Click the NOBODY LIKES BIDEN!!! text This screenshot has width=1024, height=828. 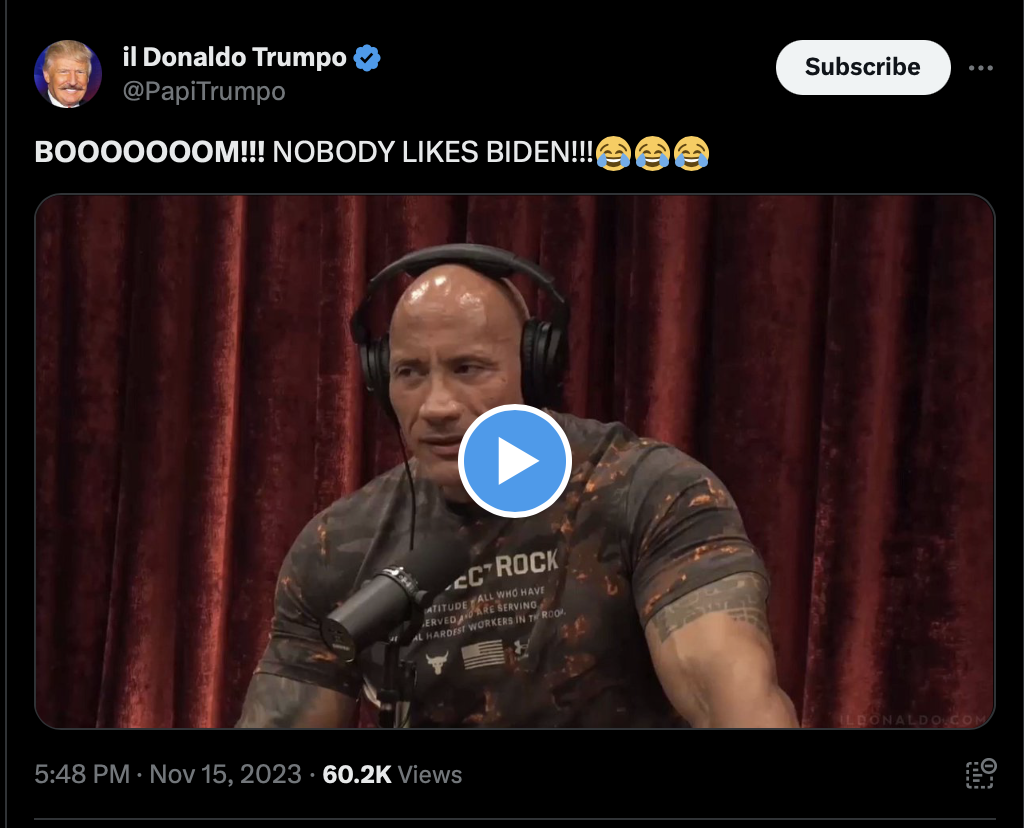click(x=432, y=152)
